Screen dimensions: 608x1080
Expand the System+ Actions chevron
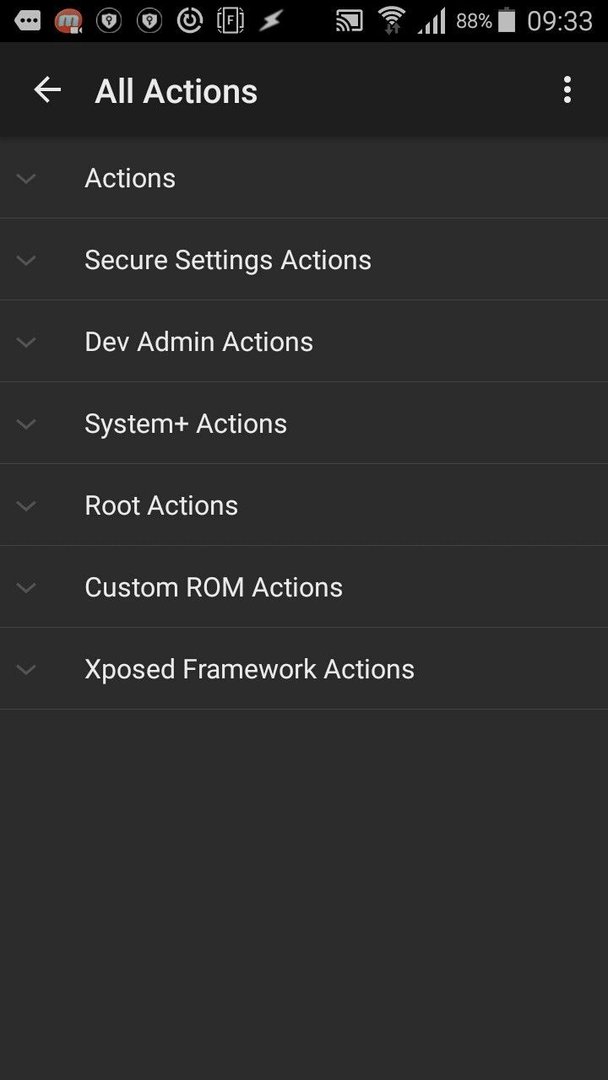(26, 424)
